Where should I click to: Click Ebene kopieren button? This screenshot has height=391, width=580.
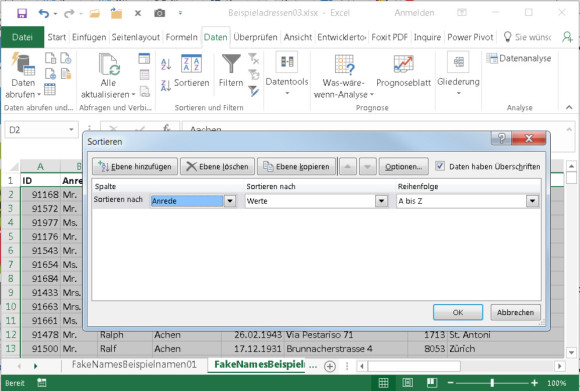coord(296,166)
